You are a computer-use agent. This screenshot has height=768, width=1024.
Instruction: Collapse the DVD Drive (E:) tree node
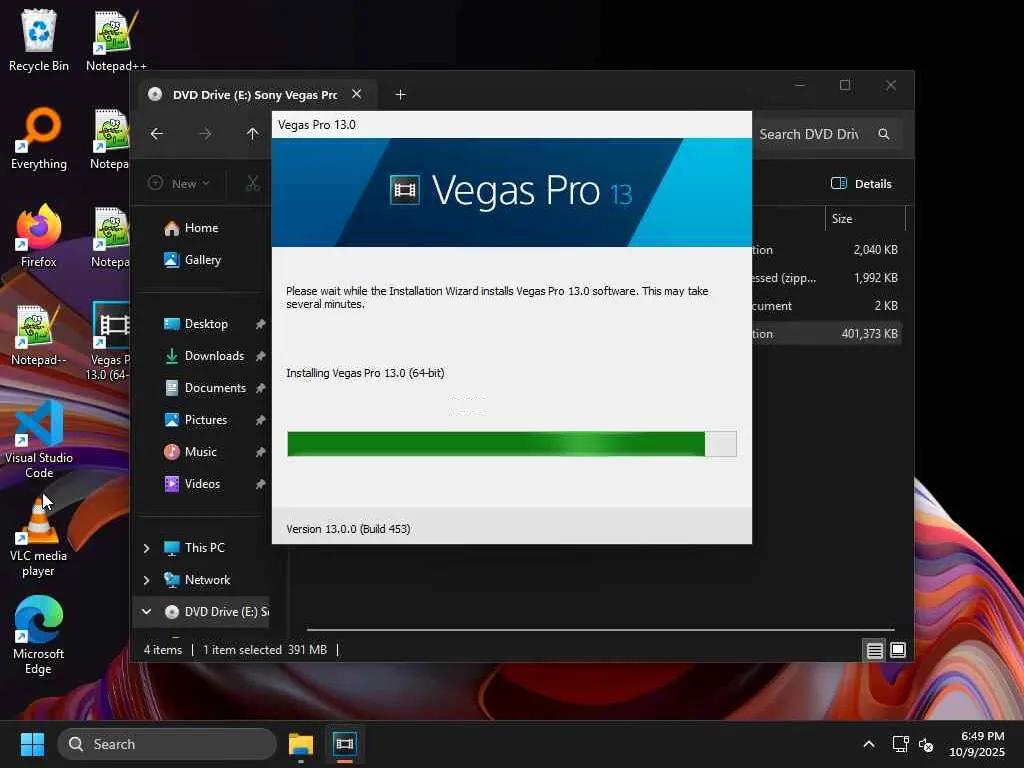146,612
